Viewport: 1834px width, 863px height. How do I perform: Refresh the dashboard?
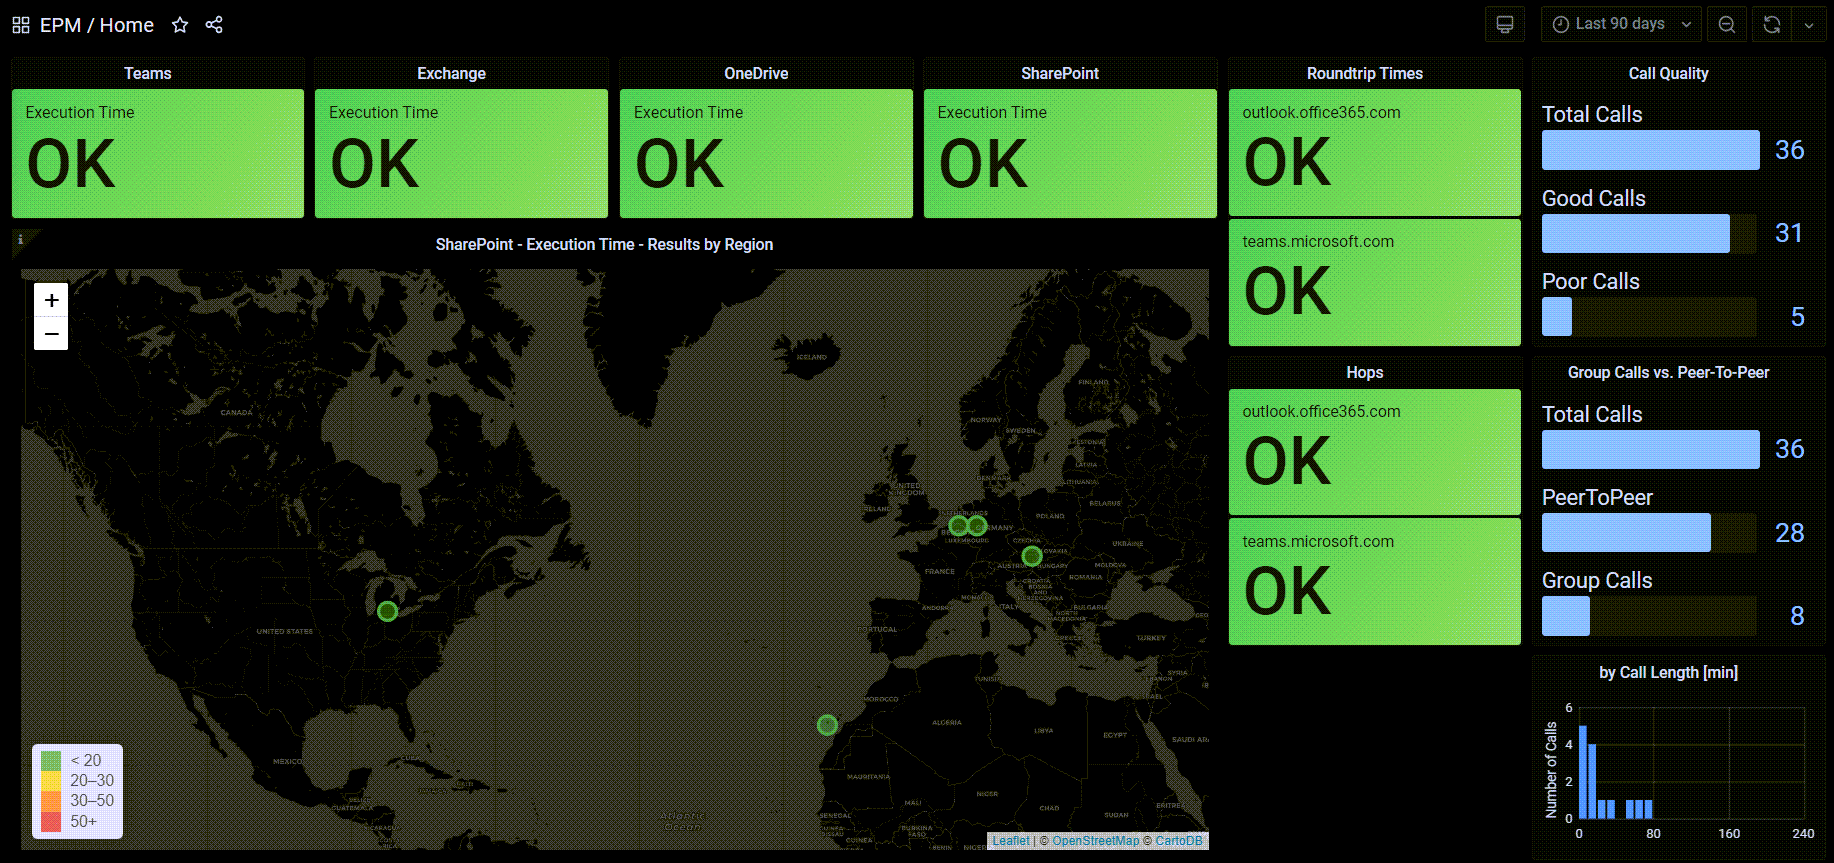coord(1772,24)
